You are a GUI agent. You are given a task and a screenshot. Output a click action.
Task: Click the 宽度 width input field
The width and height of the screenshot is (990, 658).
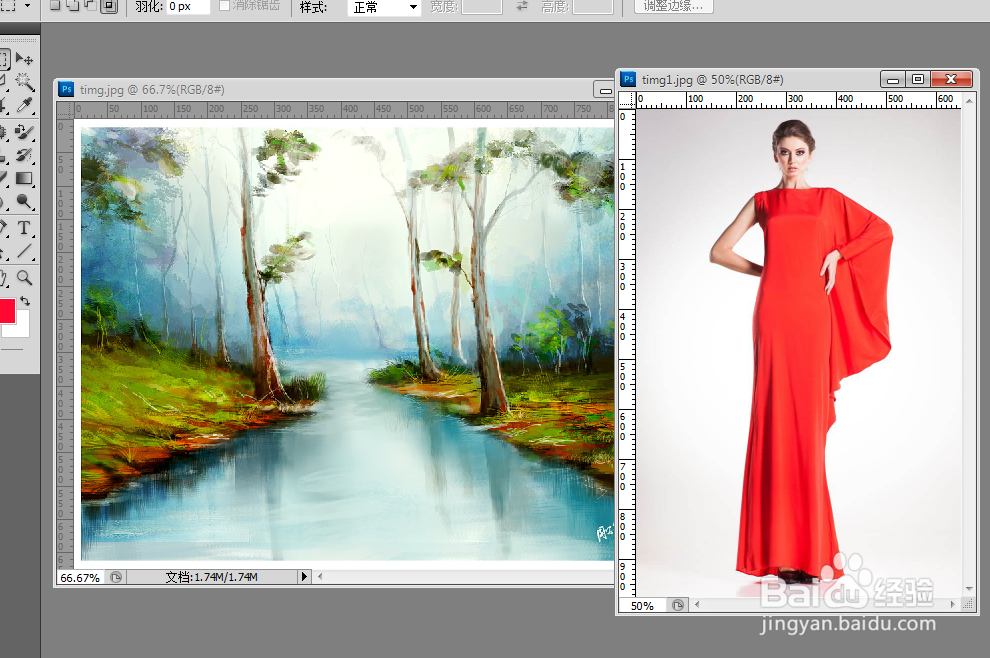click(482, 7)
